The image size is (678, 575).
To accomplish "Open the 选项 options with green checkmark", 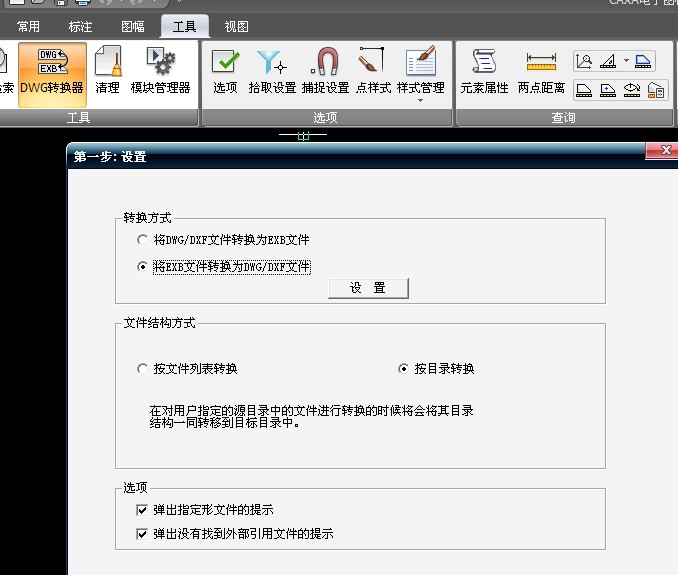I will [225, 71].
